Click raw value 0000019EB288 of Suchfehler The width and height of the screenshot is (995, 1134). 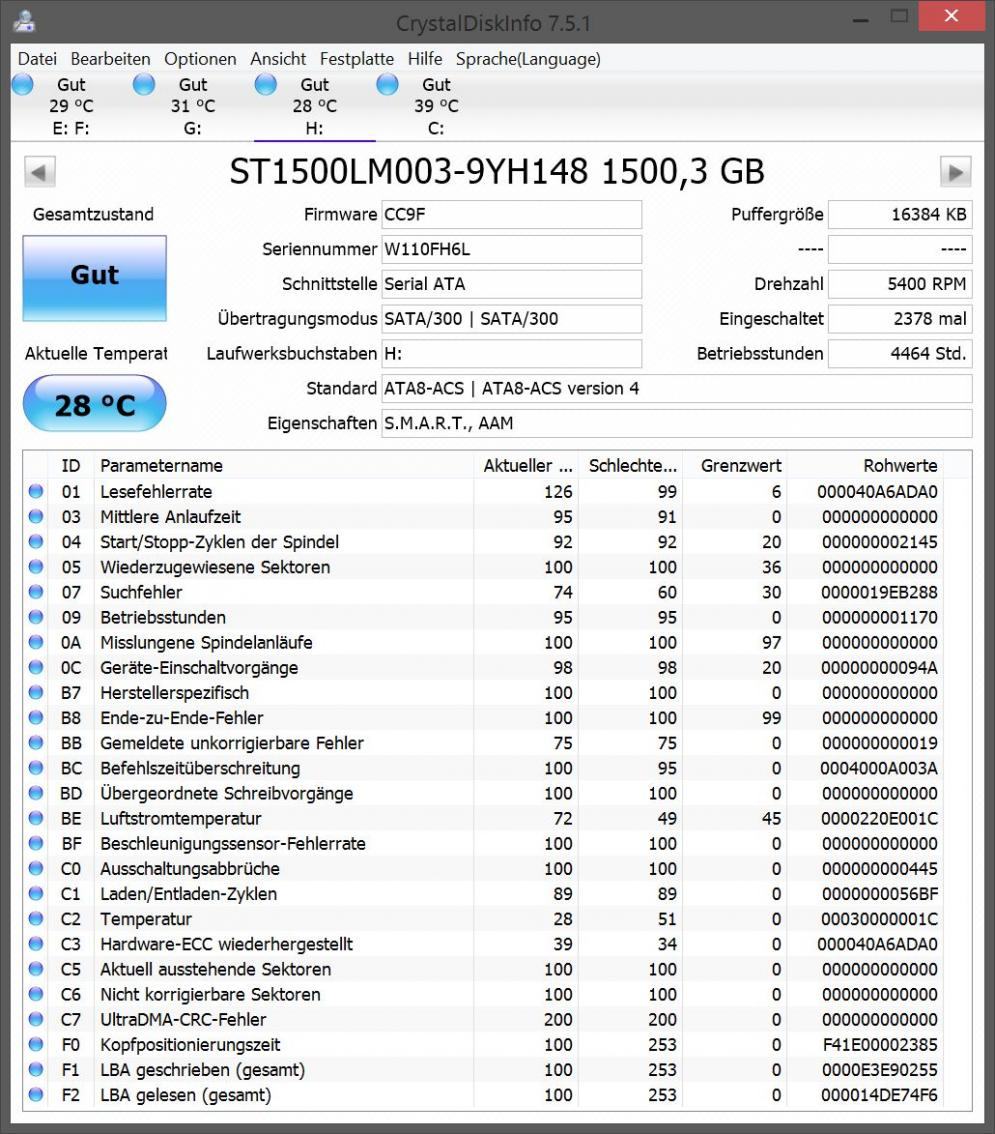click(x=879, y=592)
